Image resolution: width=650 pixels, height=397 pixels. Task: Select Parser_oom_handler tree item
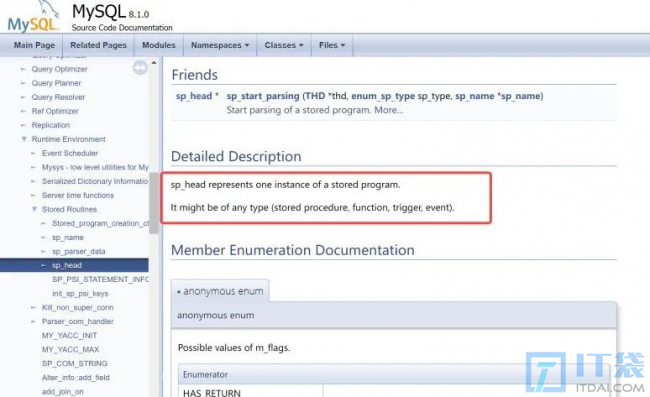(78, 322)
